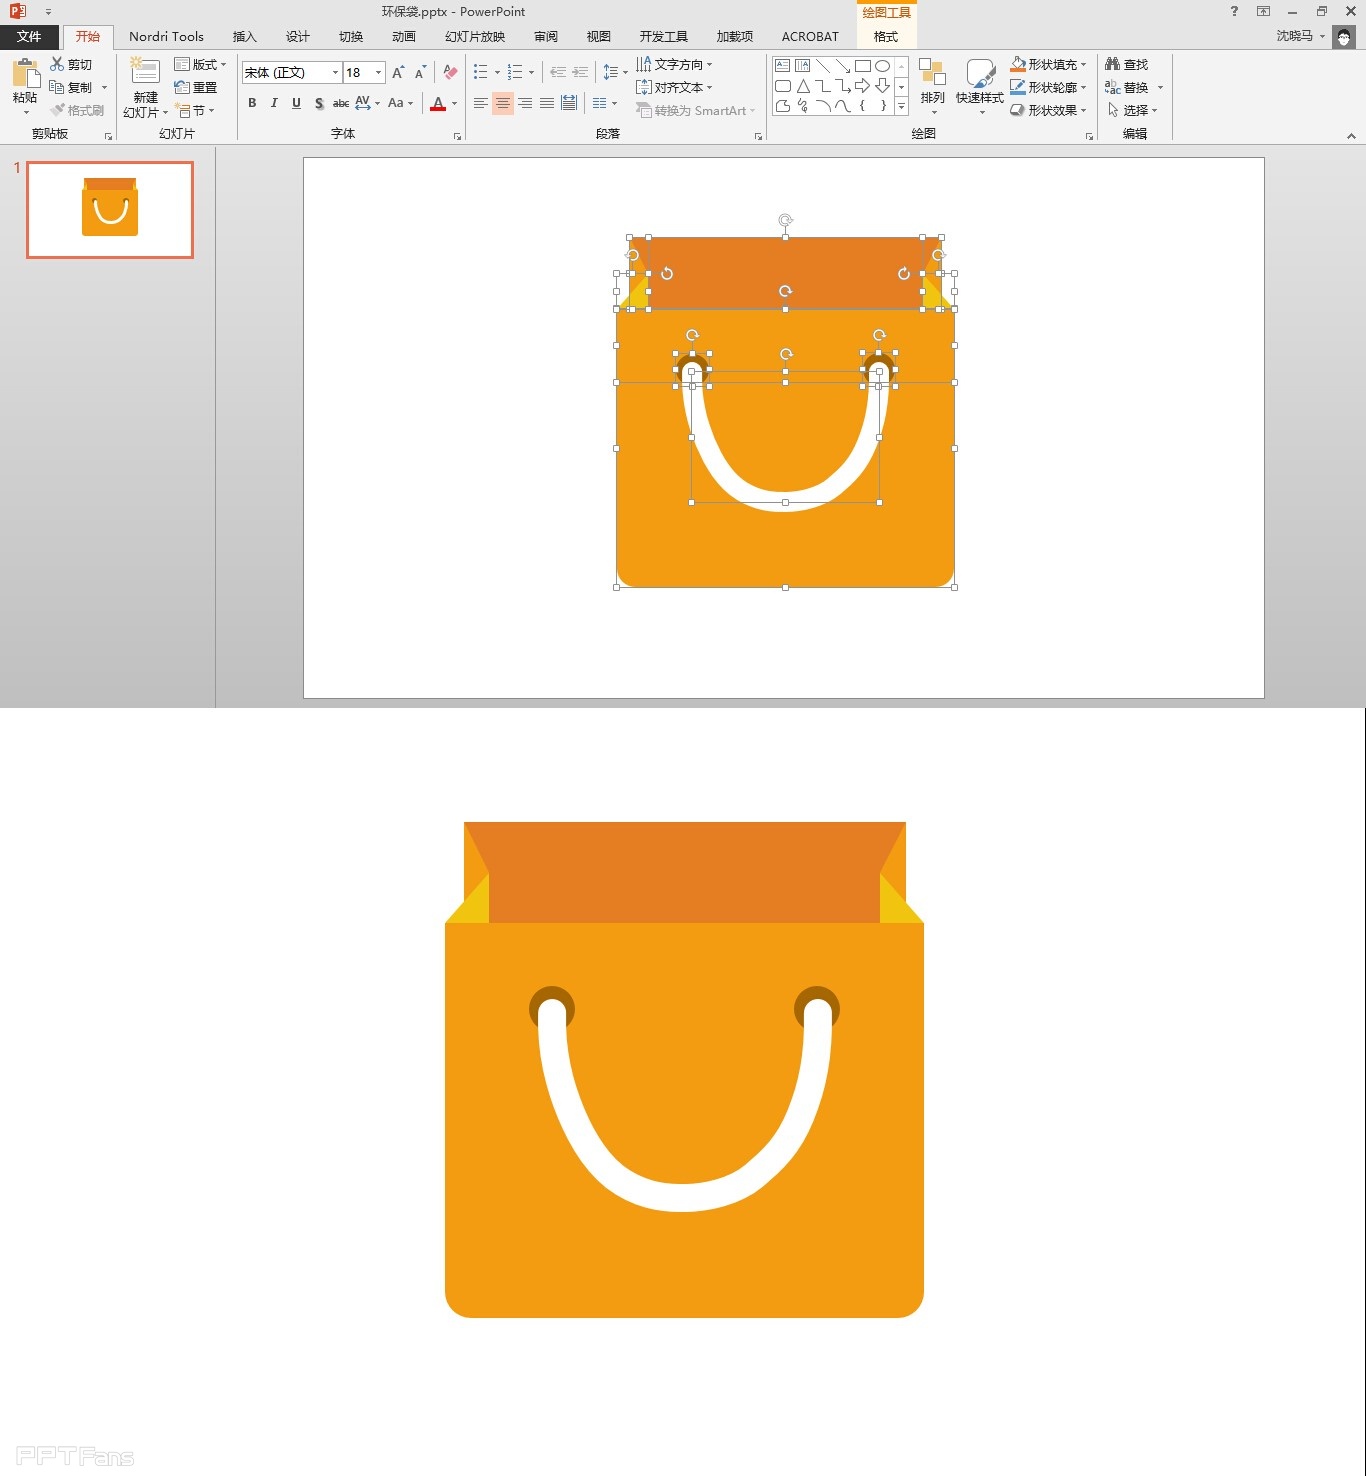
Task: Click the increase font size icon
Action: (398, 72)
